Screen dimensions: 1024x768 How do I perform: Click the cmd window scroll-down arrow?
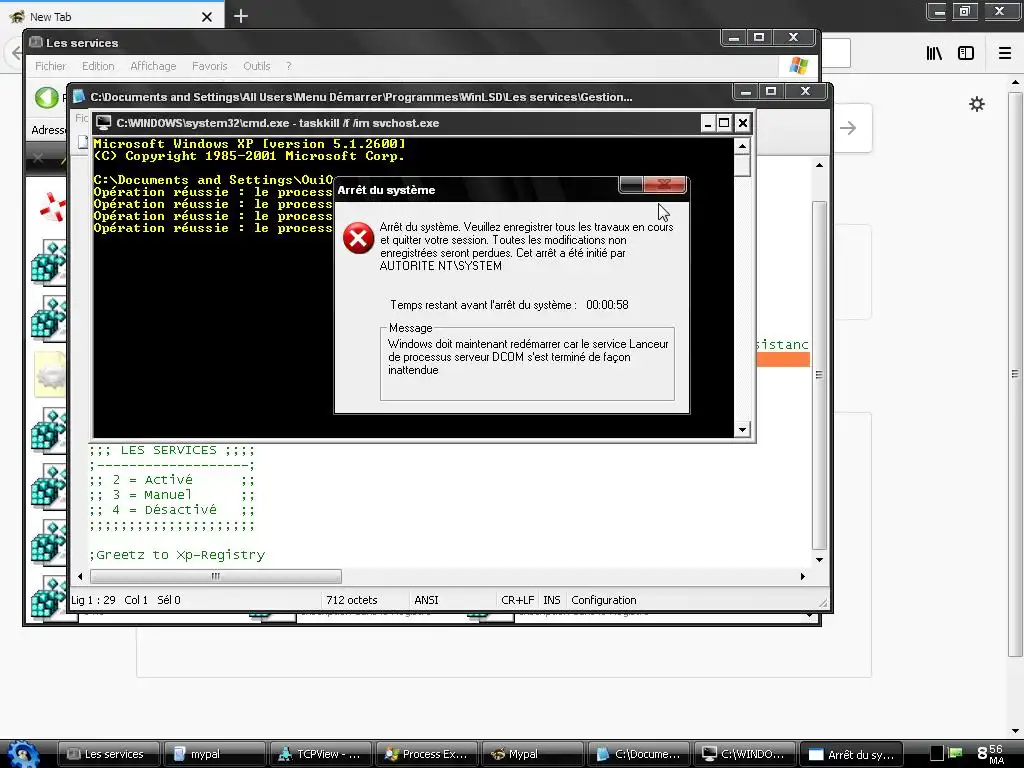point(742,430)
